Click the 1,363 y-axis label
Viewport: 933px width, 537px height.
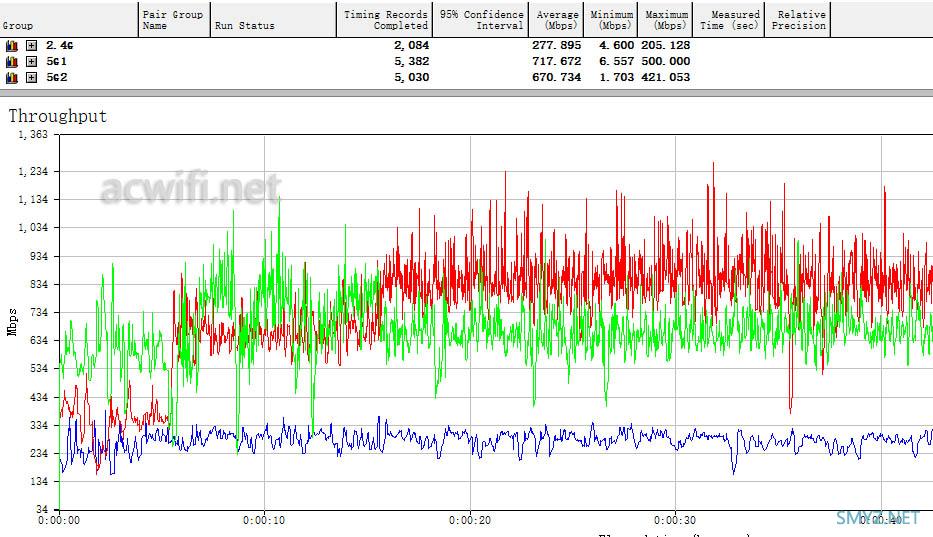33,135
